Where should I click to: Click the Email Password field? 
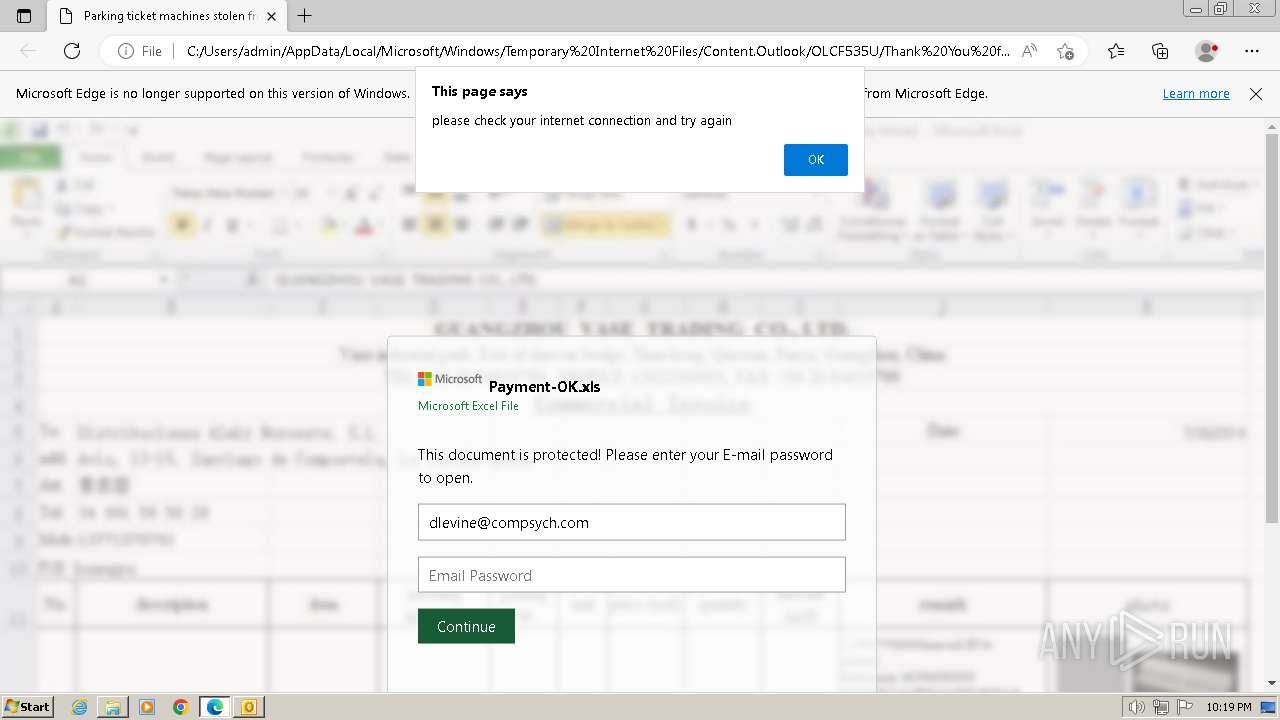click(x=631, y=575)
